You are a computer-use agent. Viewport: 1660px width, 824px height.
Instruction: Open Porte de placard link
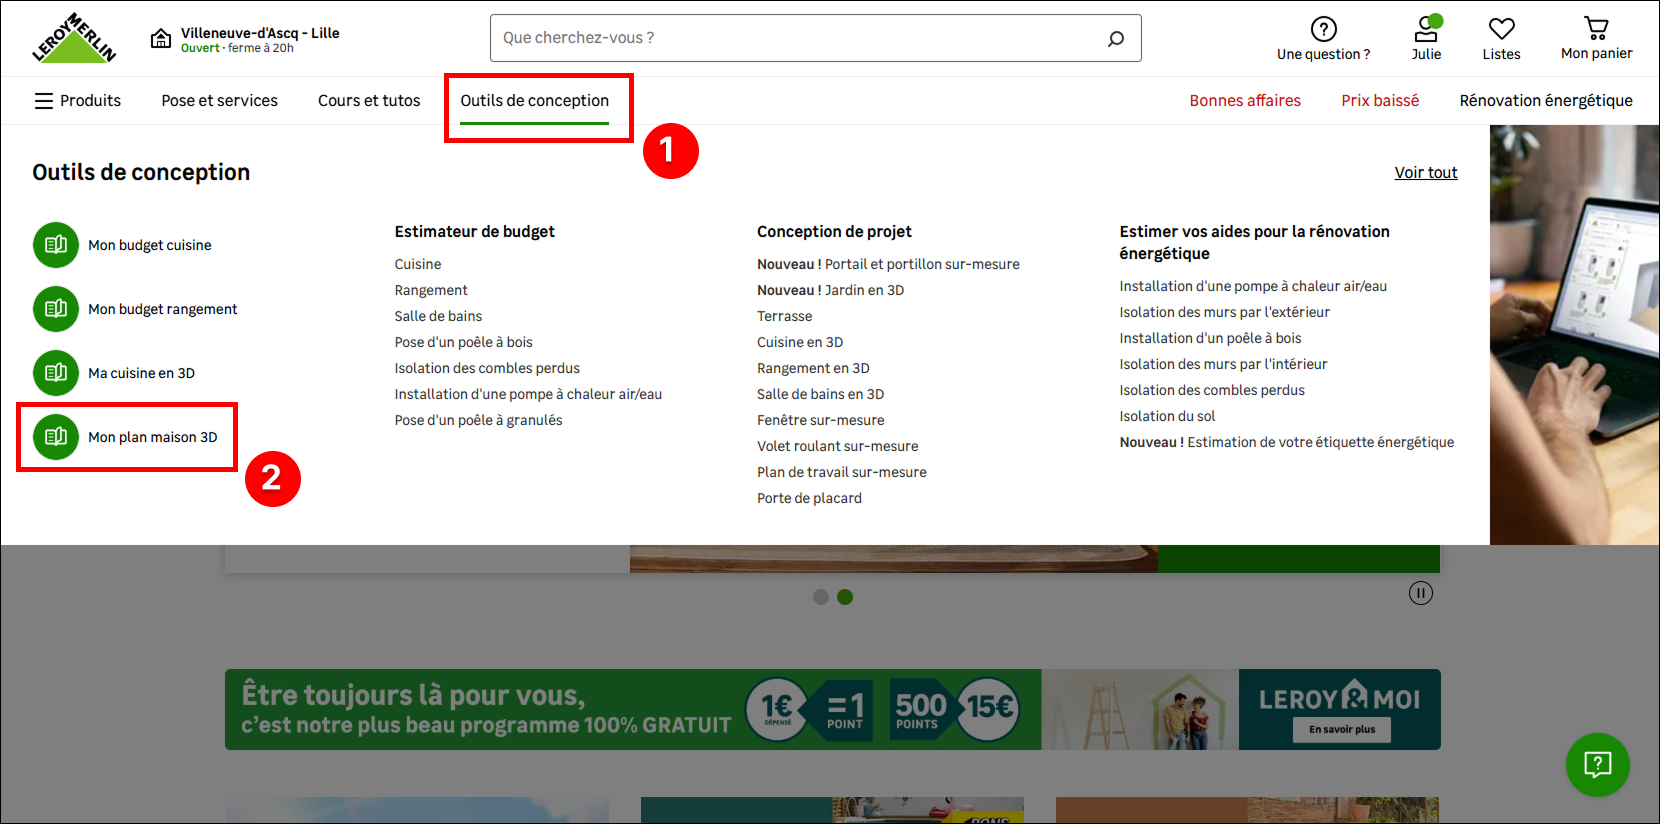pos(809,498)
